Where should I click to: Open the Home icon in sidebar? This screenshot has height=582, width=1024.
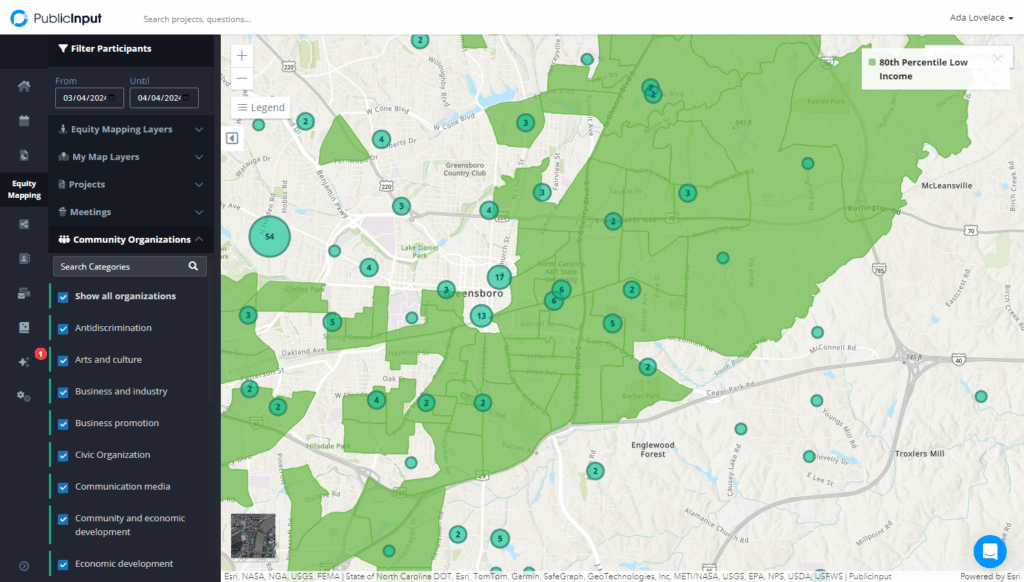click(24, 86)
